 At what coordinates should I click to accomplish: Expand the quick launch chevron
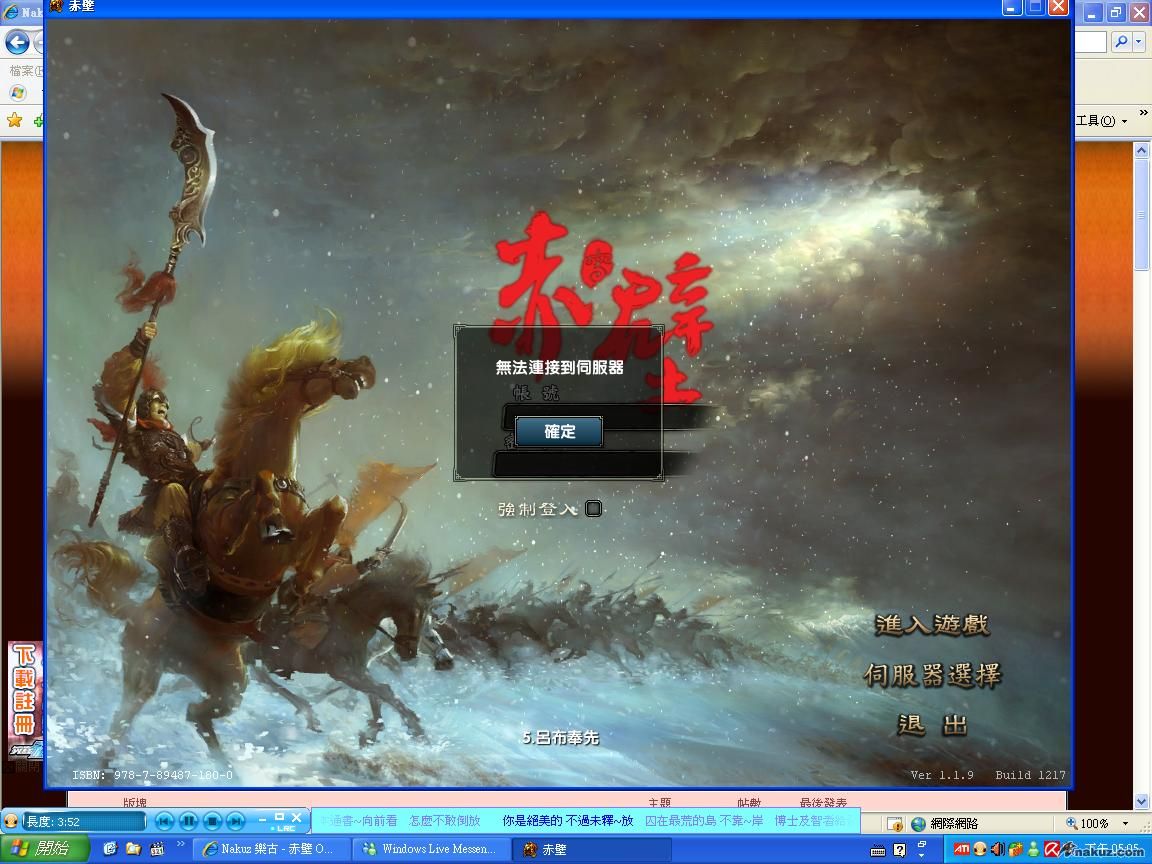tap(180, 844)
